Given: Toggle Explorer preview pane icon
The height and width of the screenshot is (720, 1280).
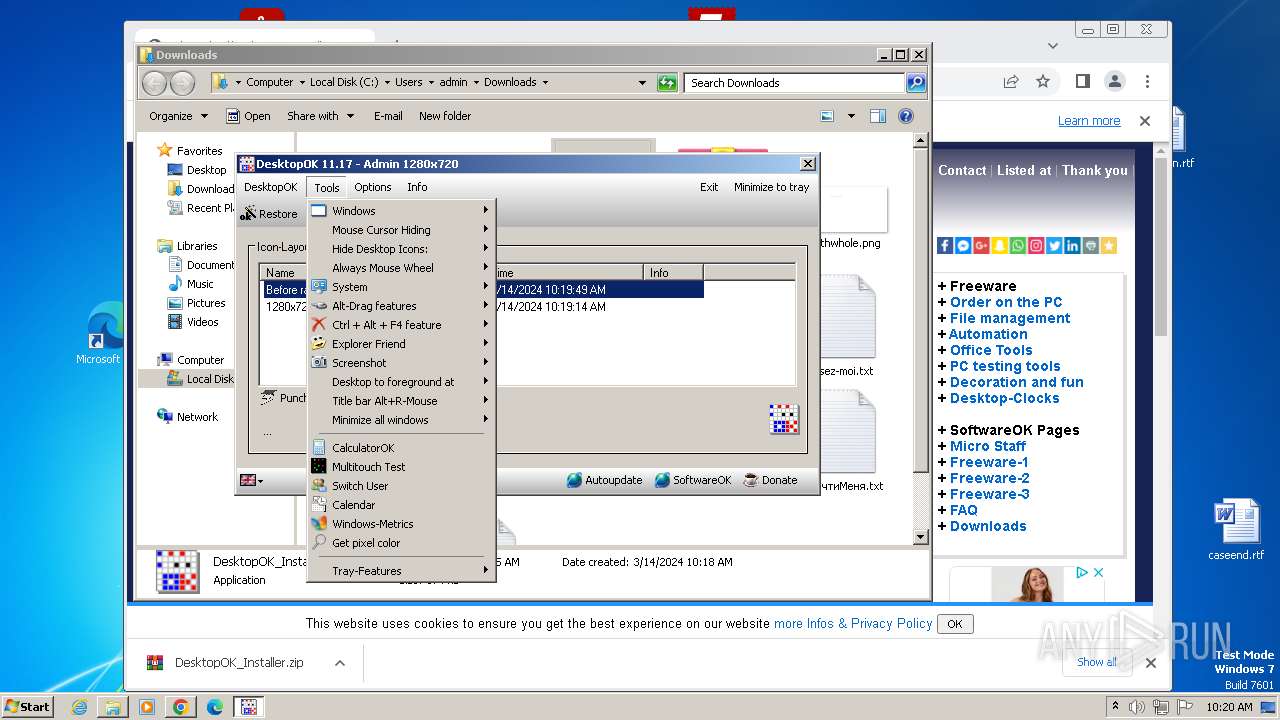Looking at the screenshot, I should pos(877,116).
